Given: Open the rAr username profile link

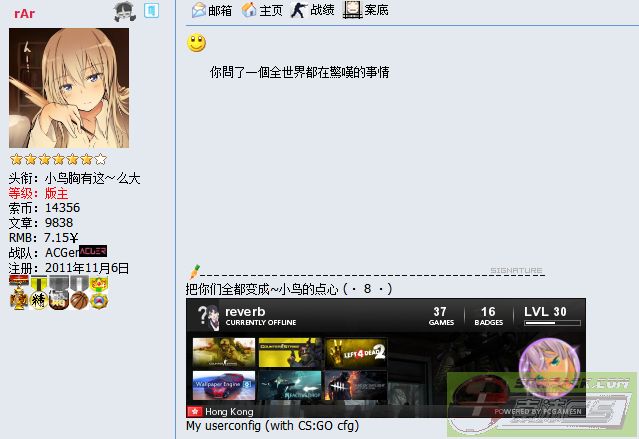Looking at the screenshot, I should 24,13.
